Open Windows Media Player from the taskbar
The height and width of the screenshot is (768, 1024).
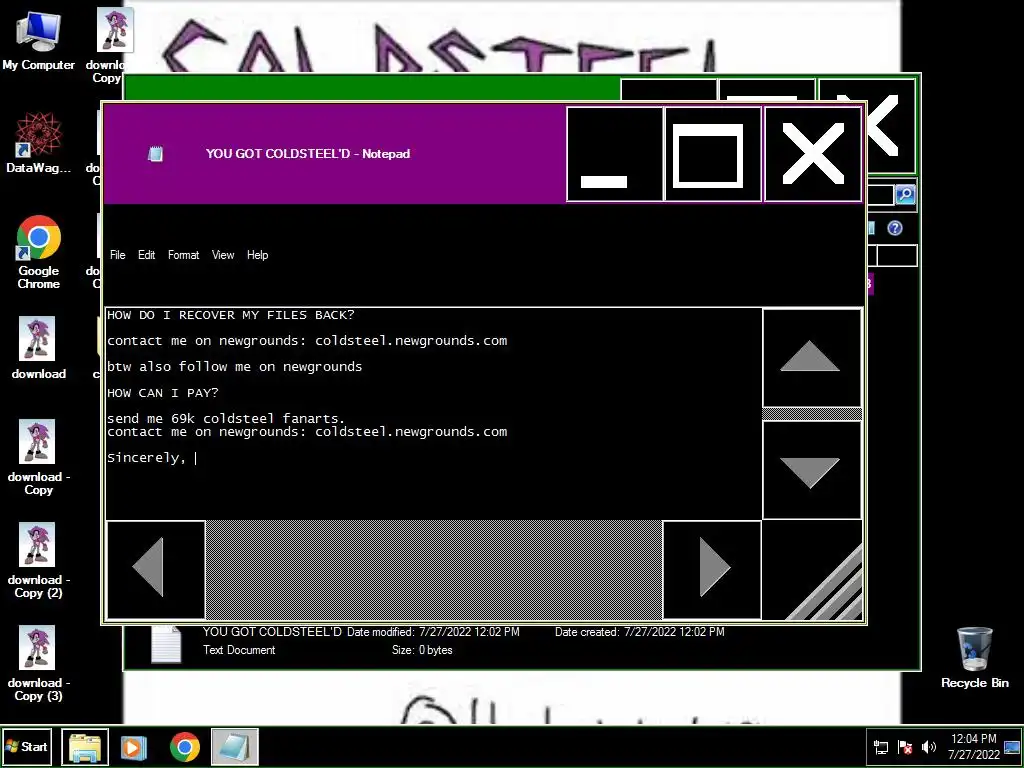[x=135, y=747]
